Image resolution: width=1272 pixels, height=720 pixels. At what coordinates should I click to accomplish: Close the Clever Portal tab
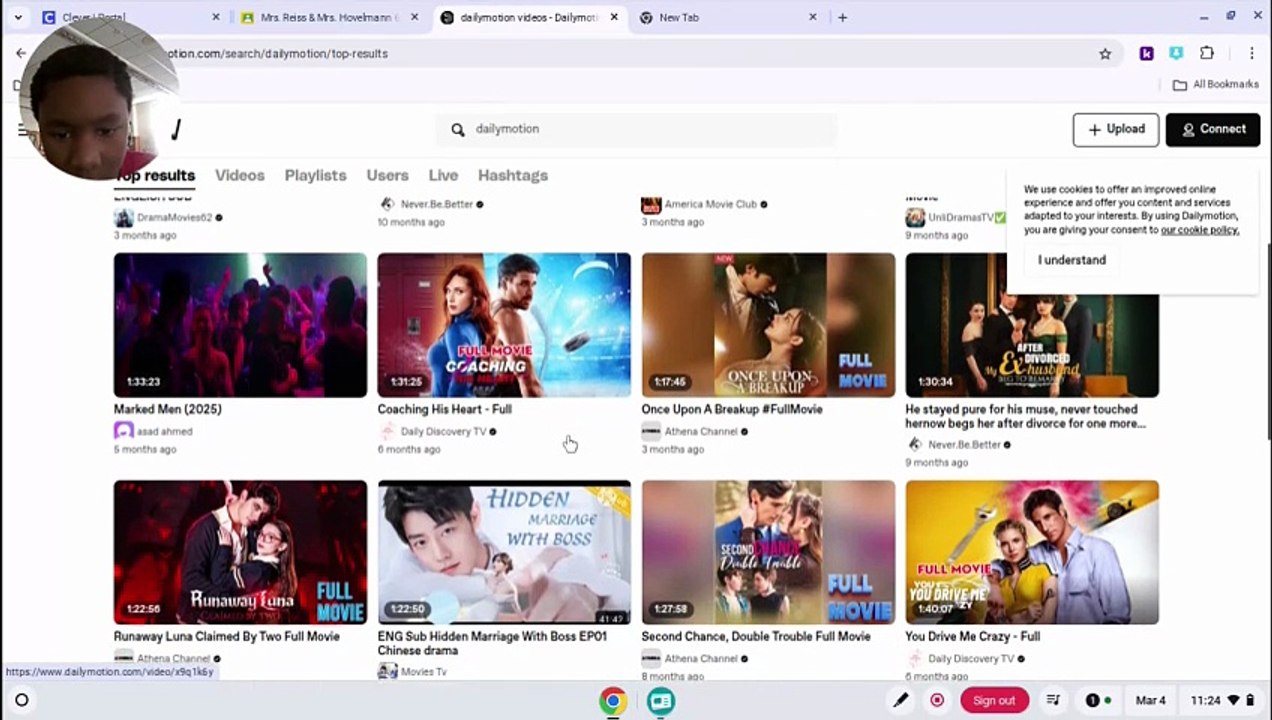click(216, 17)
